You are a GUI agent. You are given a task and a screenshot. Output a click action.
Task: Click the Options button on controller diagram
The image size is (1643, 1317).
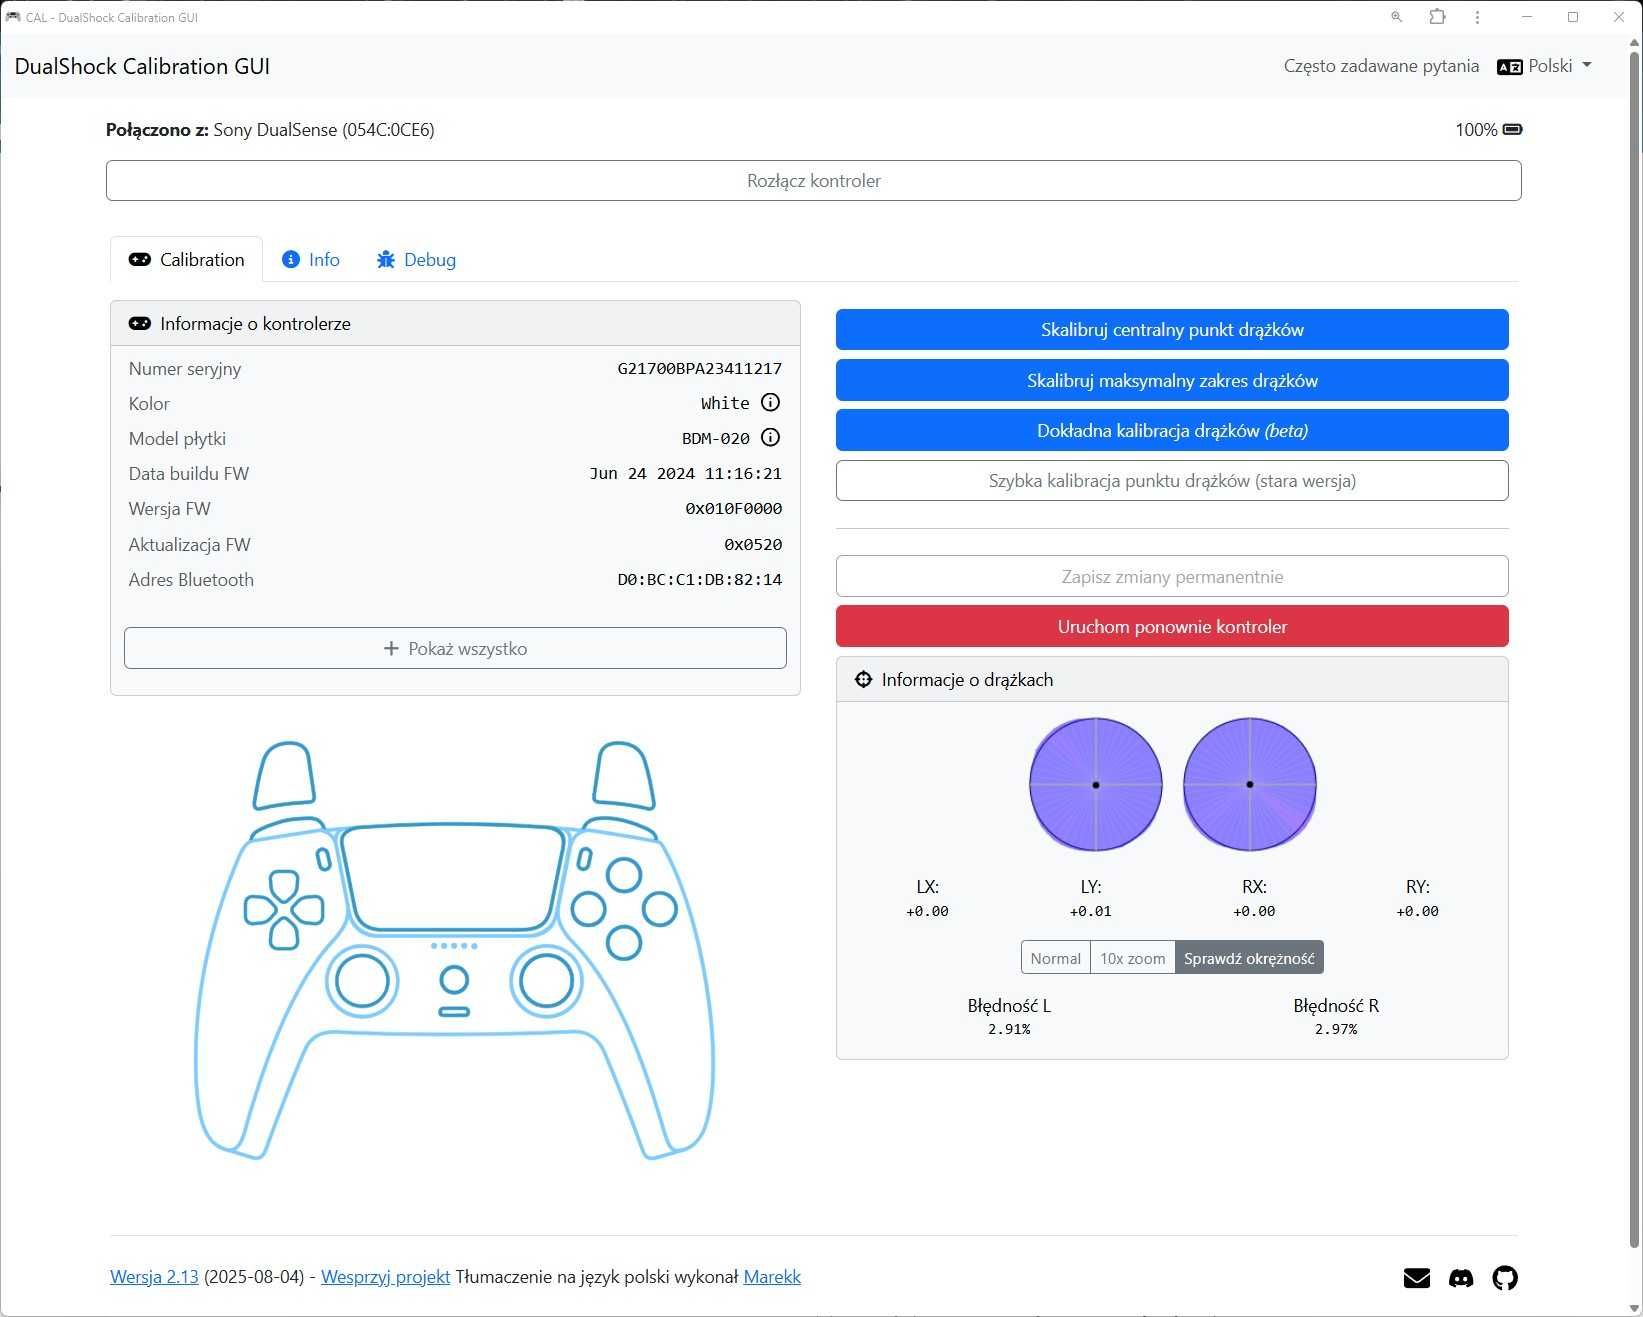coord(584,859)
